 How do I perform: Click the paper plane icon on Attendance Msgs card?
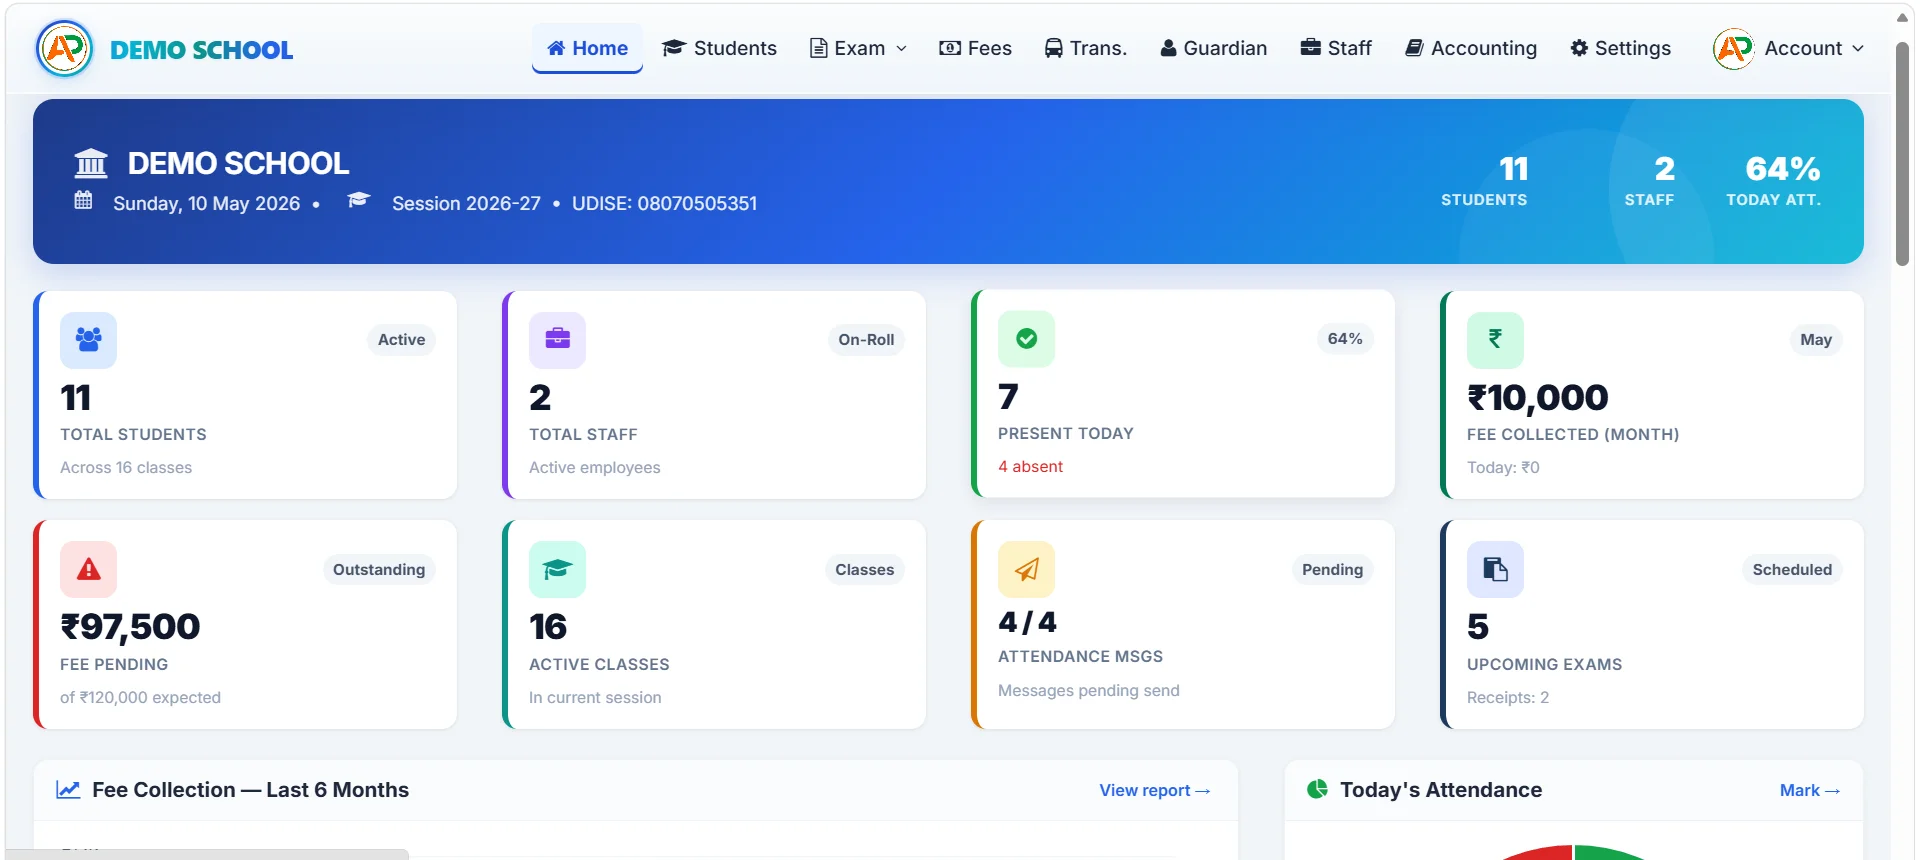pos(1026,569)
